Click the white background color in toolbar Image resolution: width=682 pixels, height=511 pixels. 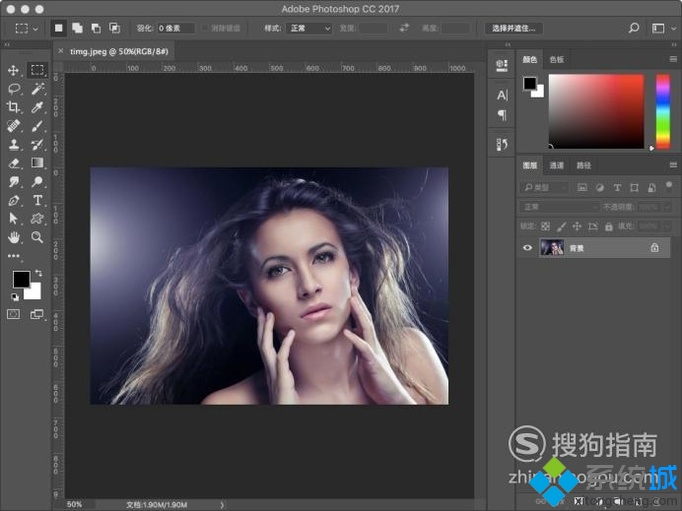pyautogui.click(x=34, y=292)
